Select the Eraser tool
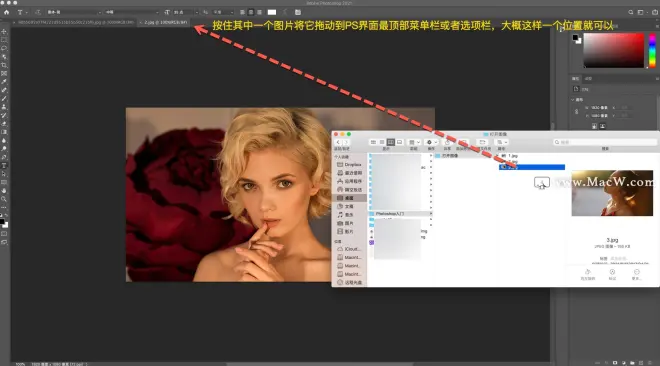Viewport: 660px width, 366px height. [x=4, y=124]
